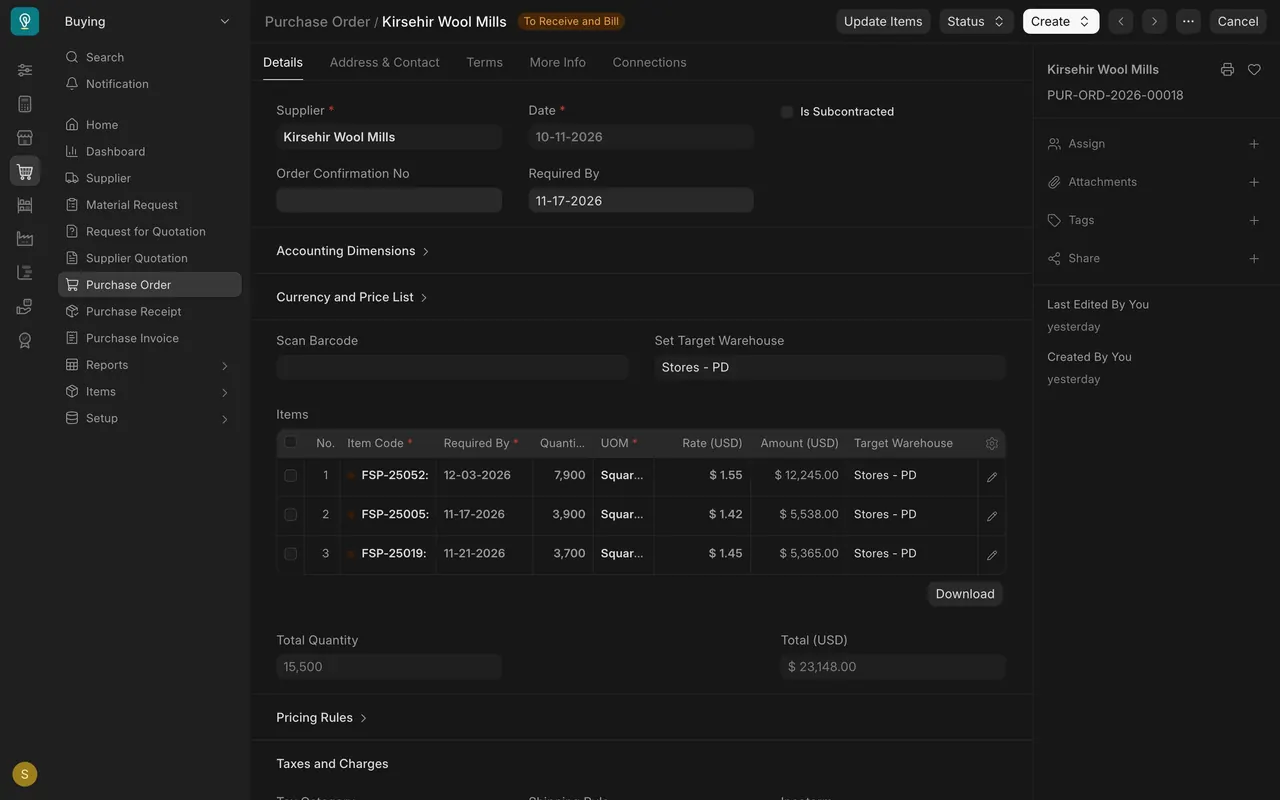
Task: Click the Scan Barcode input field
Action: 452,367
